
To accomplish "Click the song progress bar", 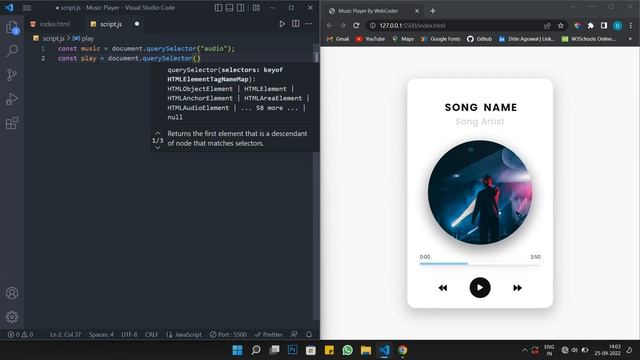I will [480, 264].
